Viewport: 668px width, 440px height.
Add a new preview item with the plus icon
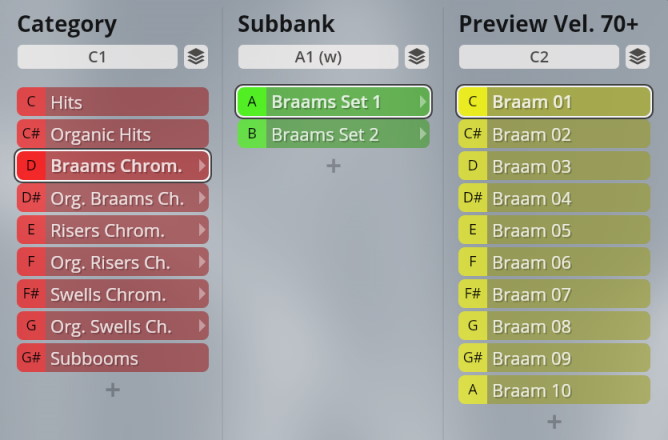click(x=554, y=422)
